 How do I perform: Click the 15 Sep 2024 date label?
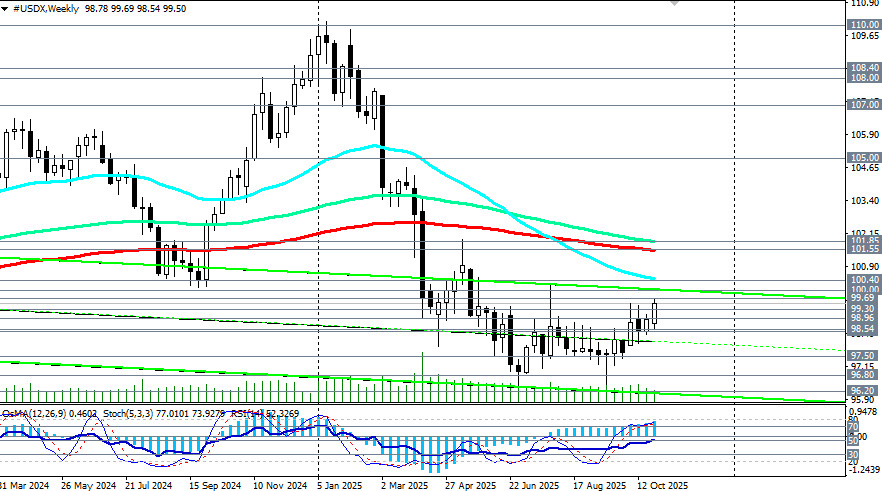(x=215, y=485)
